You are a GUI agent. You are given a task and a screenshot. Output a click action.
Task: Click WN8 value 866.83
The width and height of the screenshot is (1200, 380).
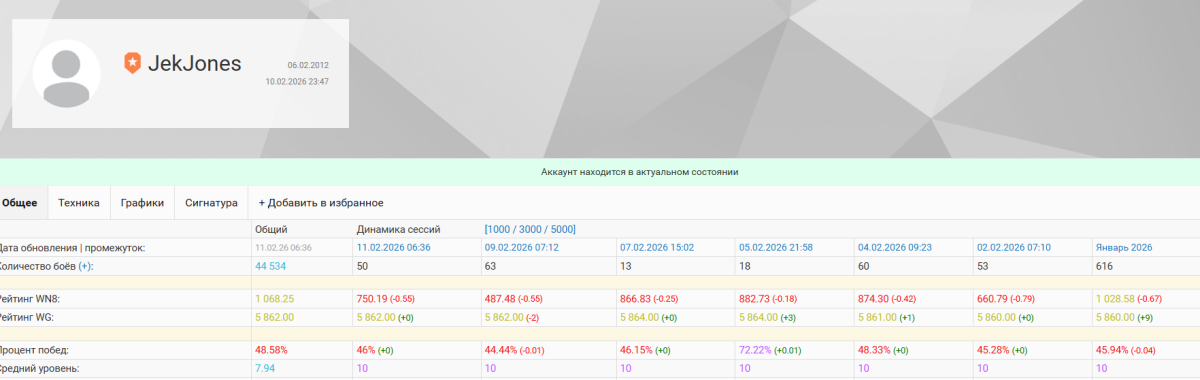pos(635,298)
